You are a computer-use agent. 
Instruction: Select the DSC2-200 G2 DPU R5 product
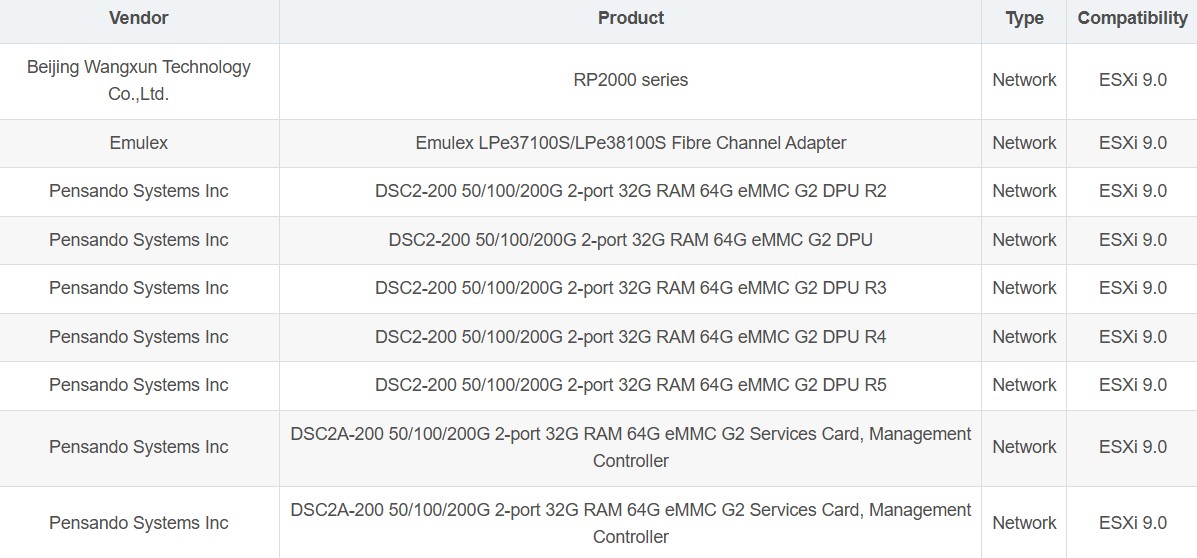tap(631, 385)
